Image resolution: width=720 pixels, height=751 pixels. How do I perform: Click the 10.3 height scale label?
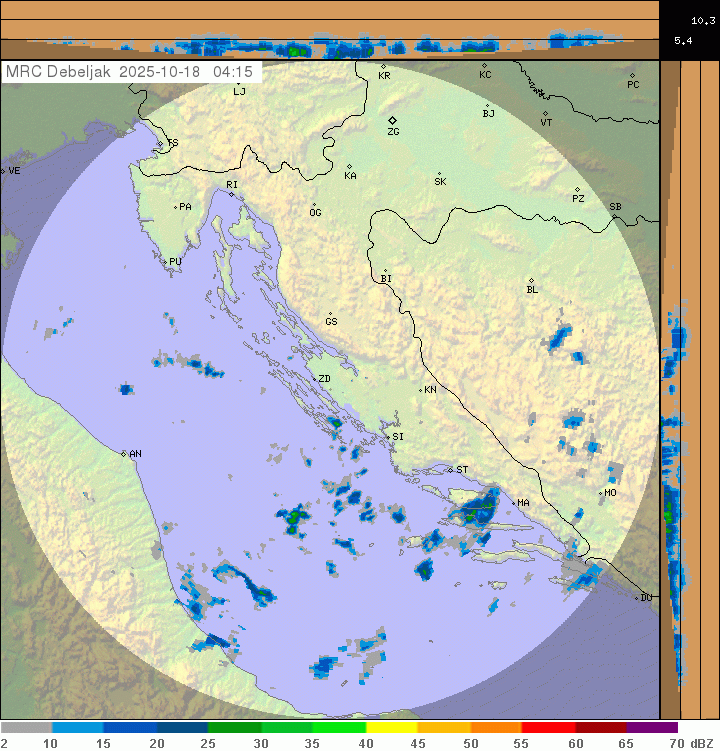[x=703, y=20]
